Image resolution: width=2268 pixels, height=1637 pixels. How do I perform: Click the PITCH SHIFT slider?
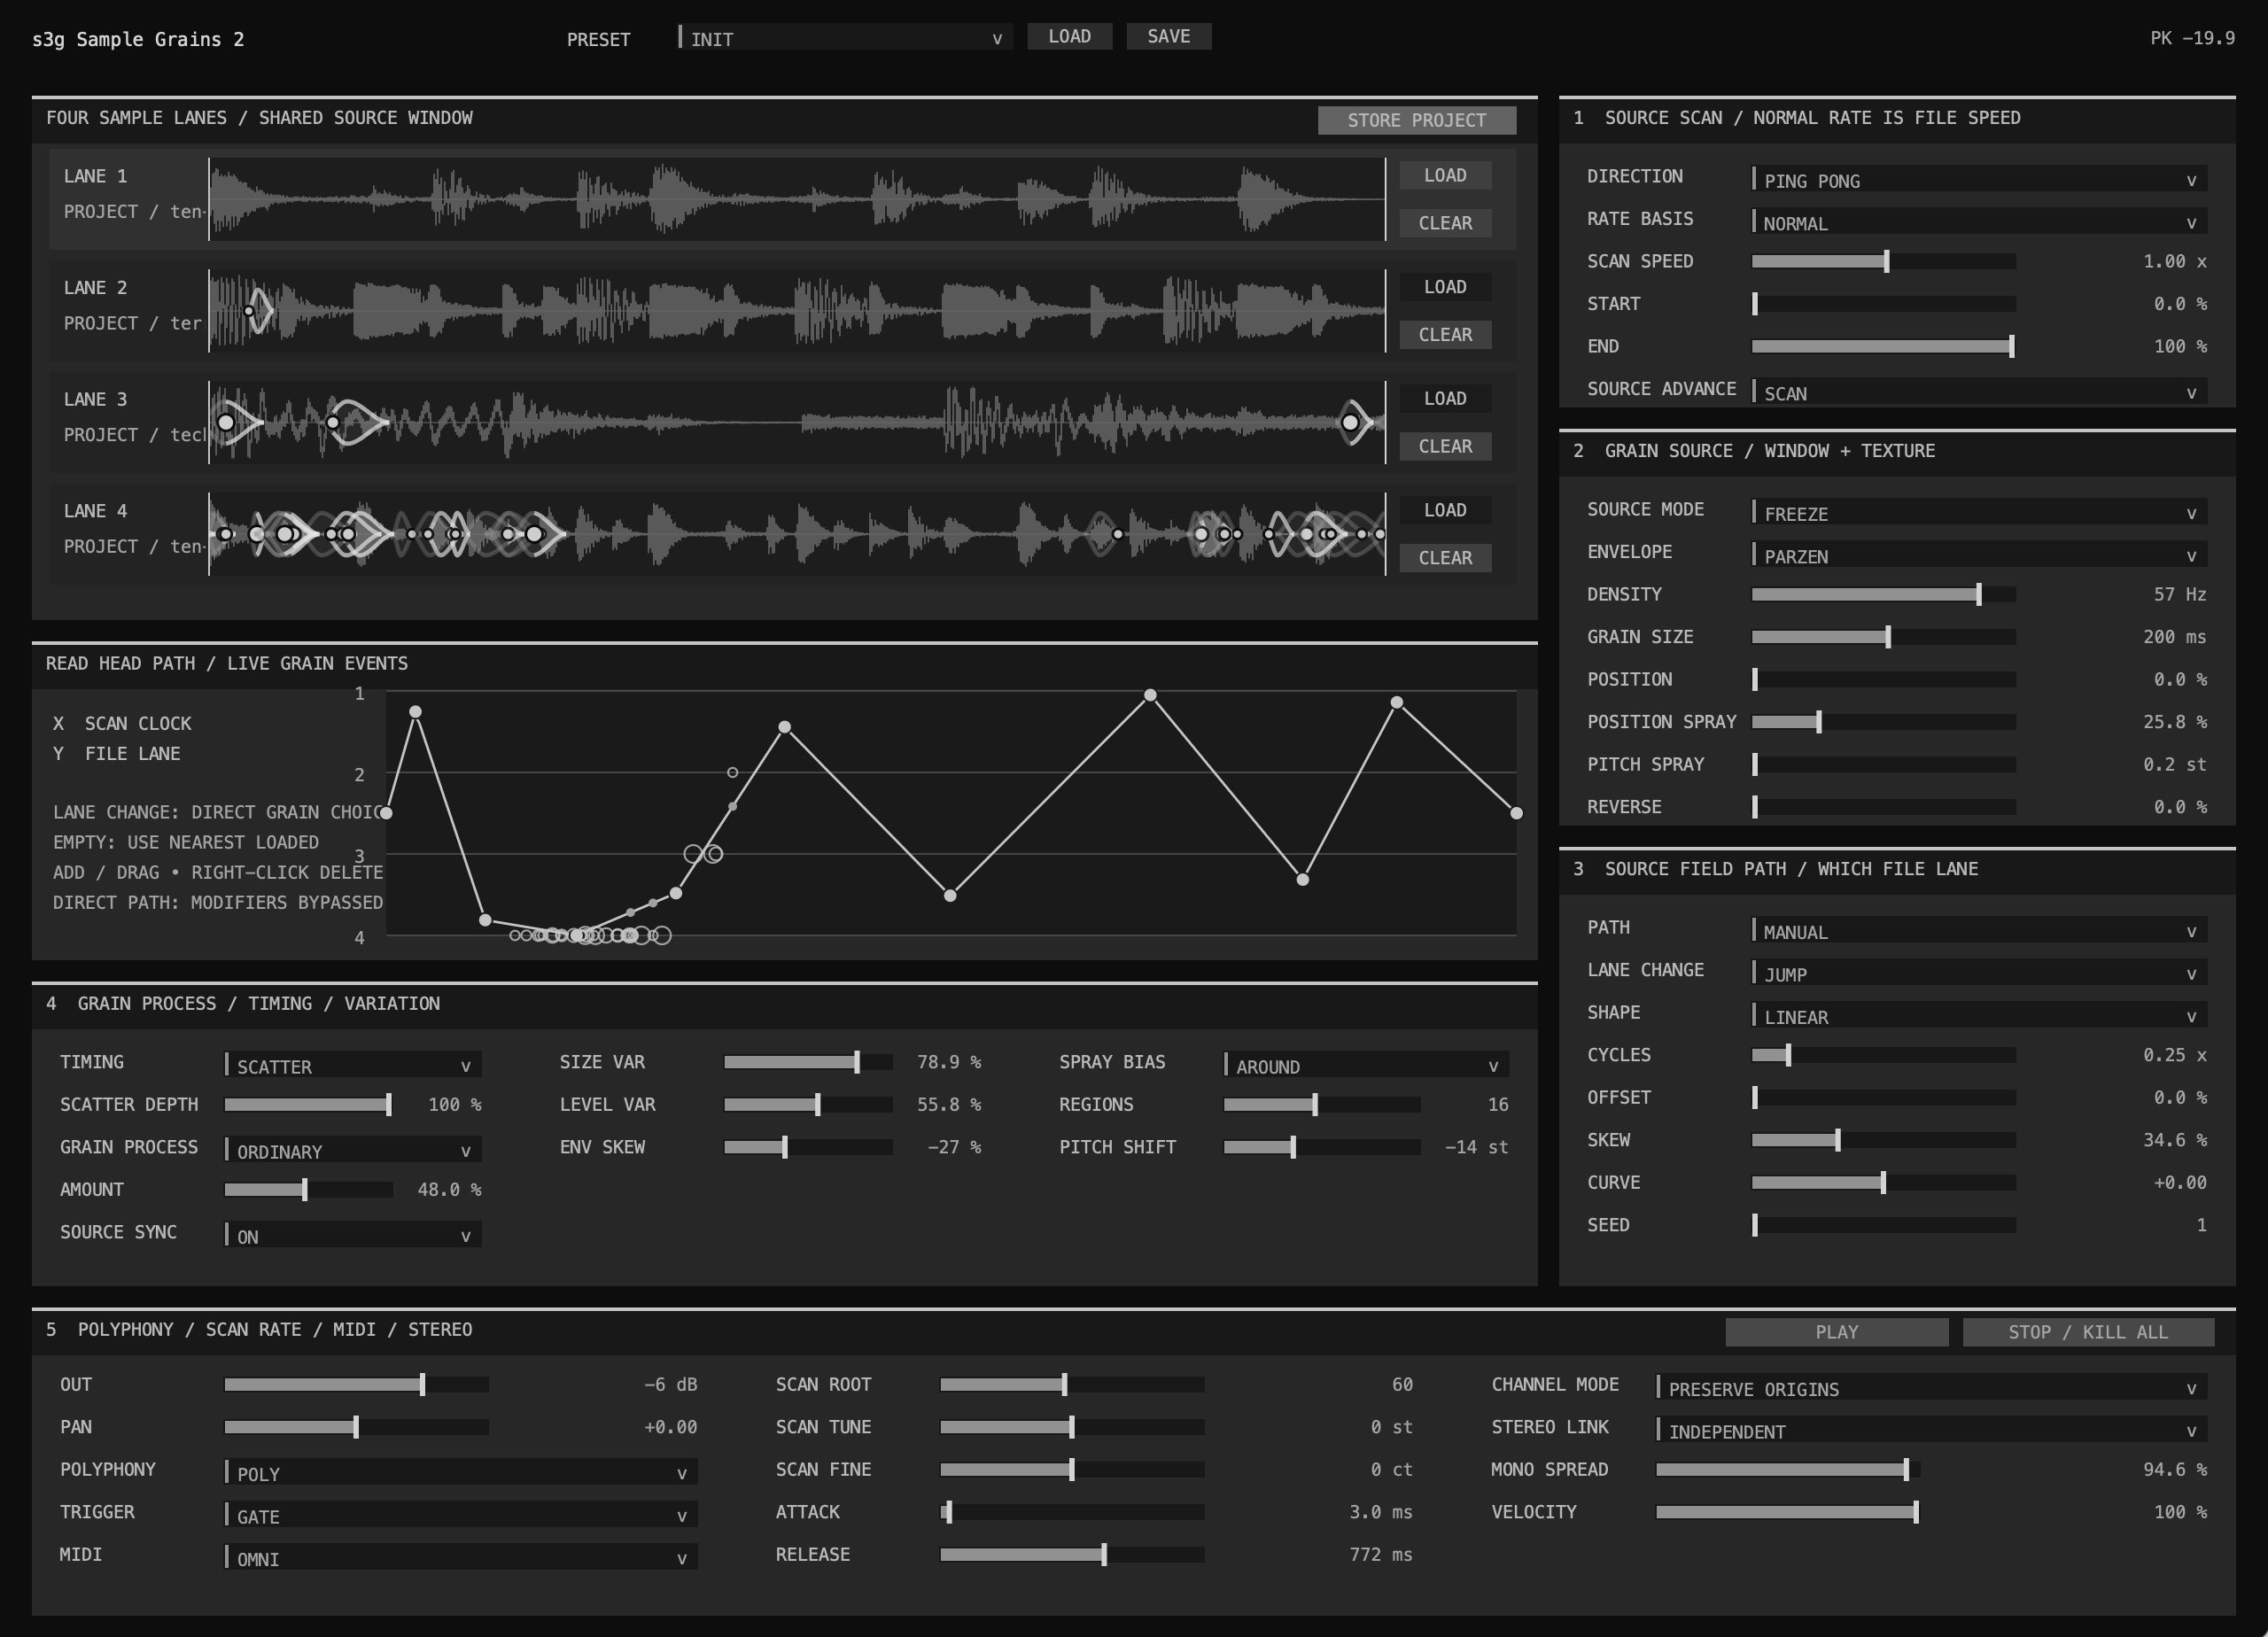(x=1322, y=1147)
